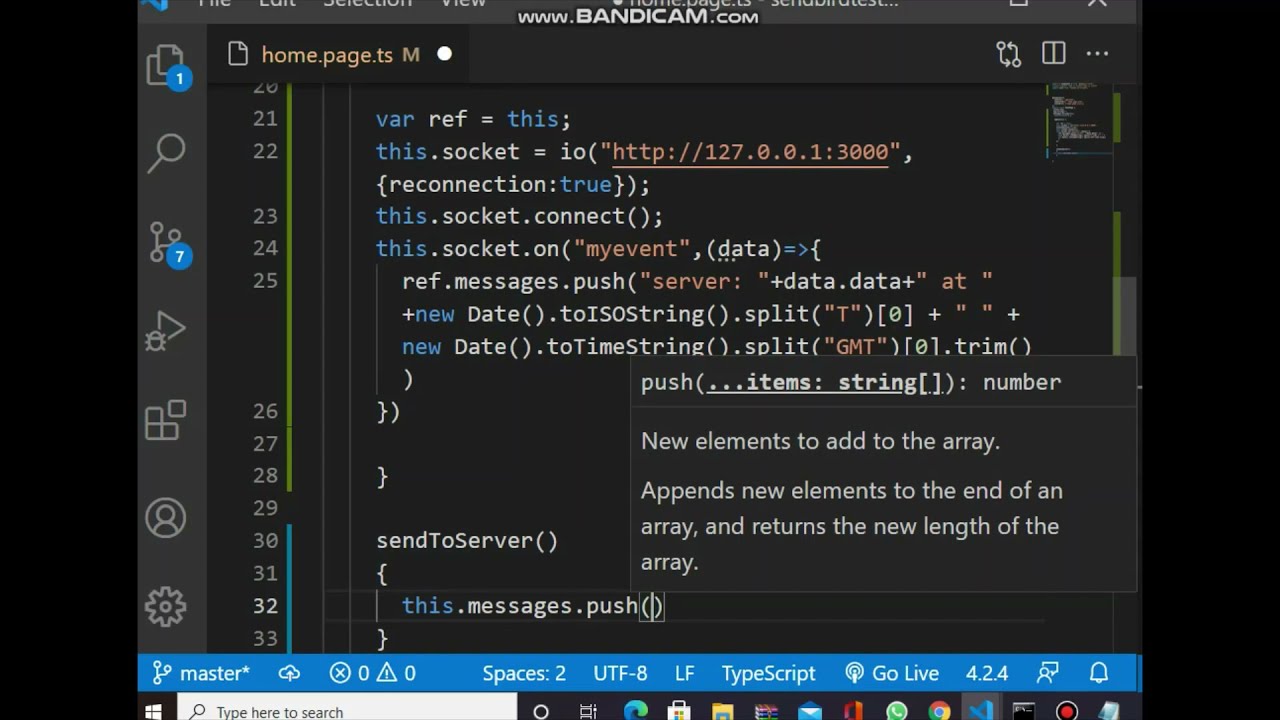Click push signature text in parameter hint
This screenshot has height=720, width=1280.
tap(851, 382)
